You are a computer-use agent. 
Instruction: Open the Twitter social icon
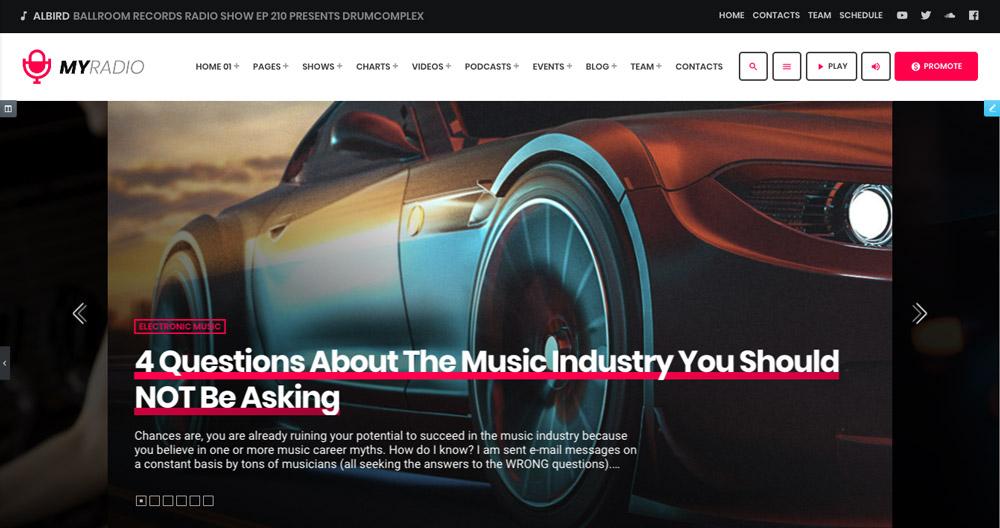(926, 15)
